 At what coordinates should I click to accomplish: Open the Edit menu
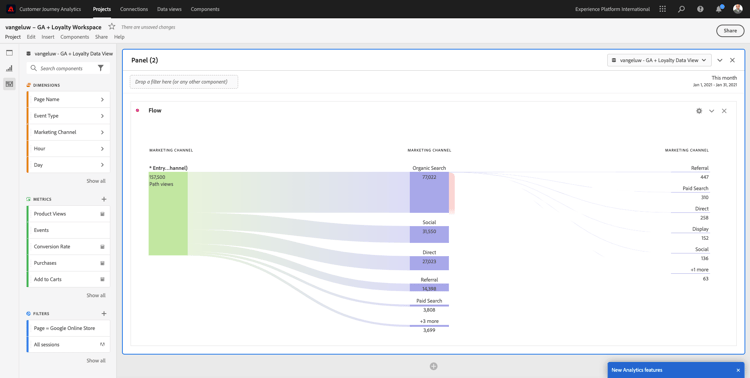pyautogui.click(x=31, y=37)
